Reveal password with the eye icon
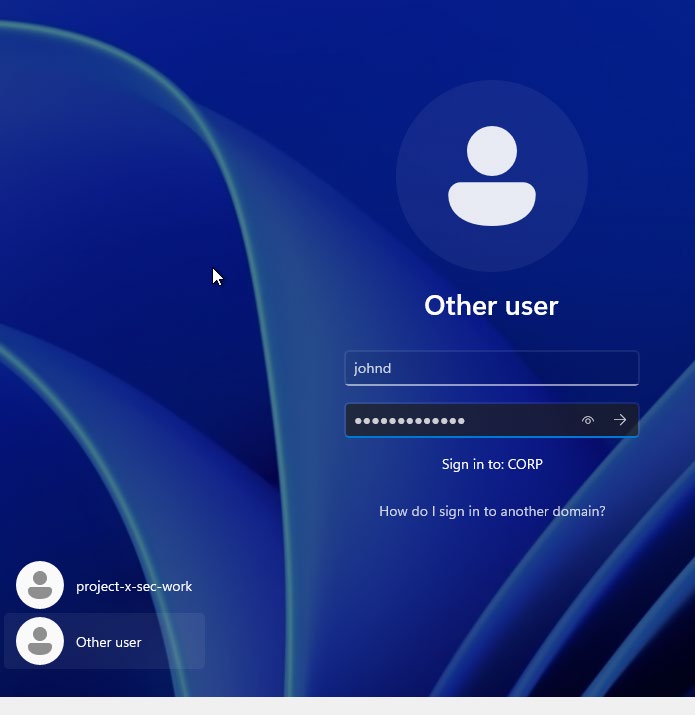 pyautogui.click(x=588, y=421)
